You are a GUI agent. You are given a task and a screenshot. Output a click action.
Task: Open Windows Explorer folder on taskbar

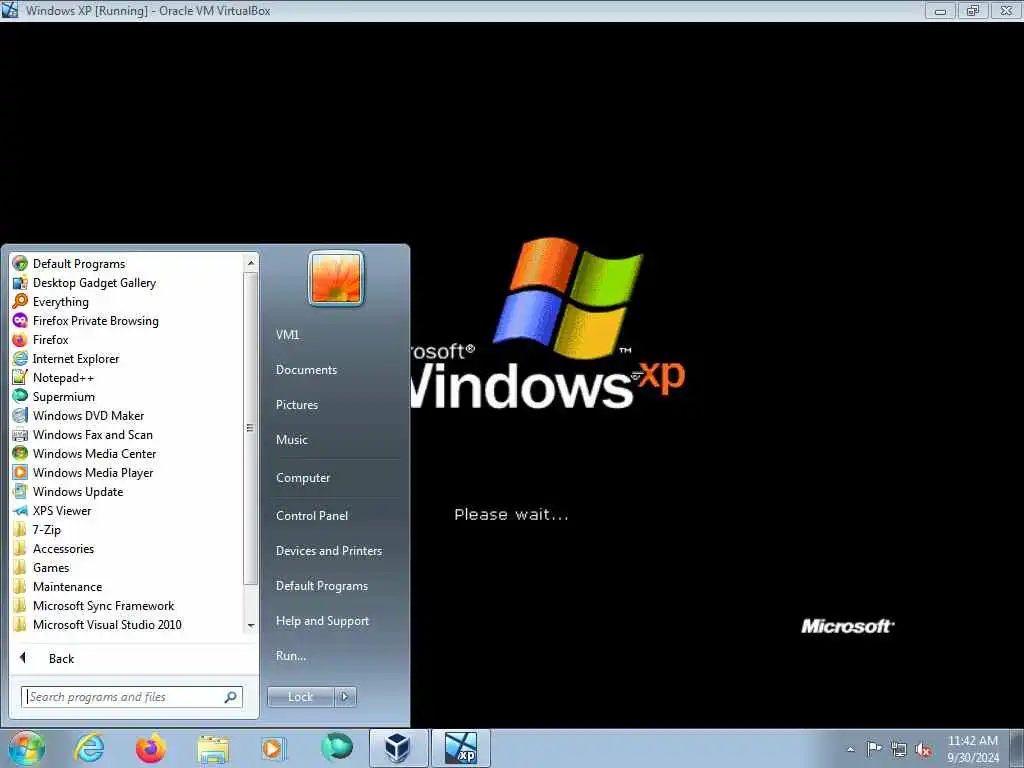[213, 749]
